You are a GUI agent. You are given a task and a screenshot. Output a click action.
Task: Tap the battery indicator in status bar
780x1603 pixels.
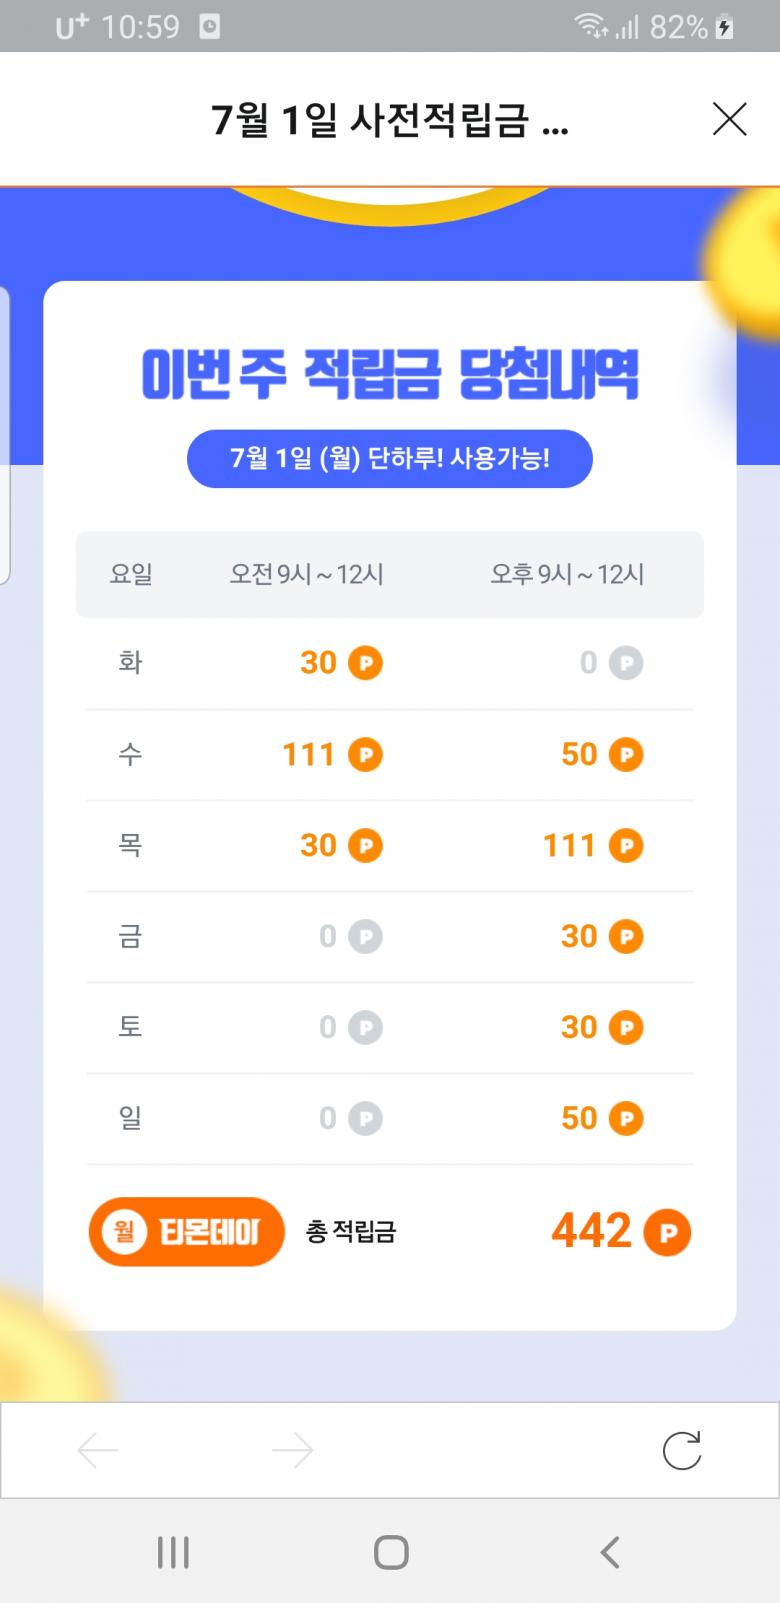click(726, 27)
